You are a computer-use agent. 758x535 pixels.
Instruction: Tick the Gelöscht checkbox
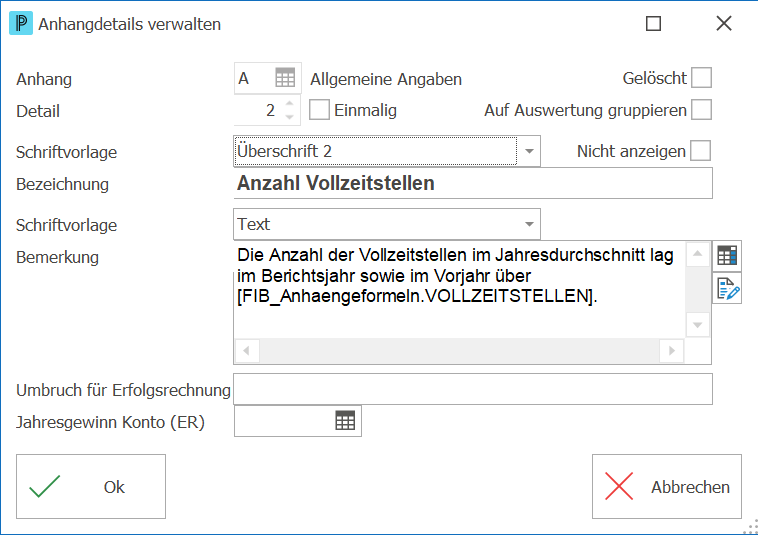[x=701, y=78]
